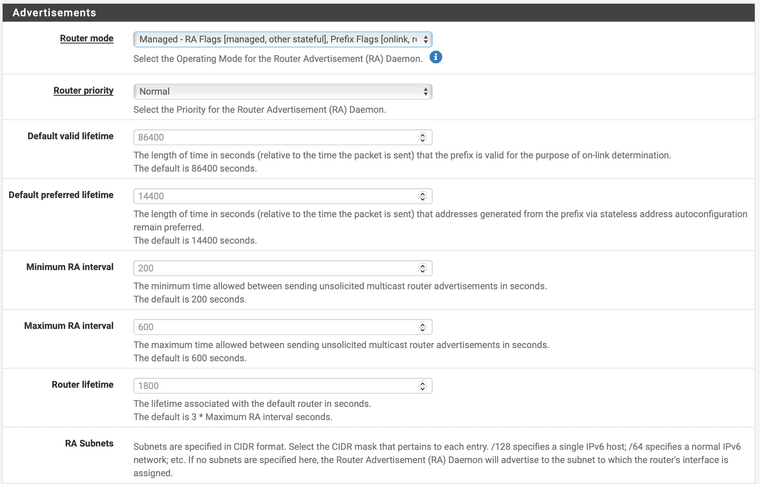Image resolution: width=760 pixels, height=484 pixels.
Task: Click stepper arrows on Default valid lifetime
Action: pyautogui.click(x=423, y=138)
